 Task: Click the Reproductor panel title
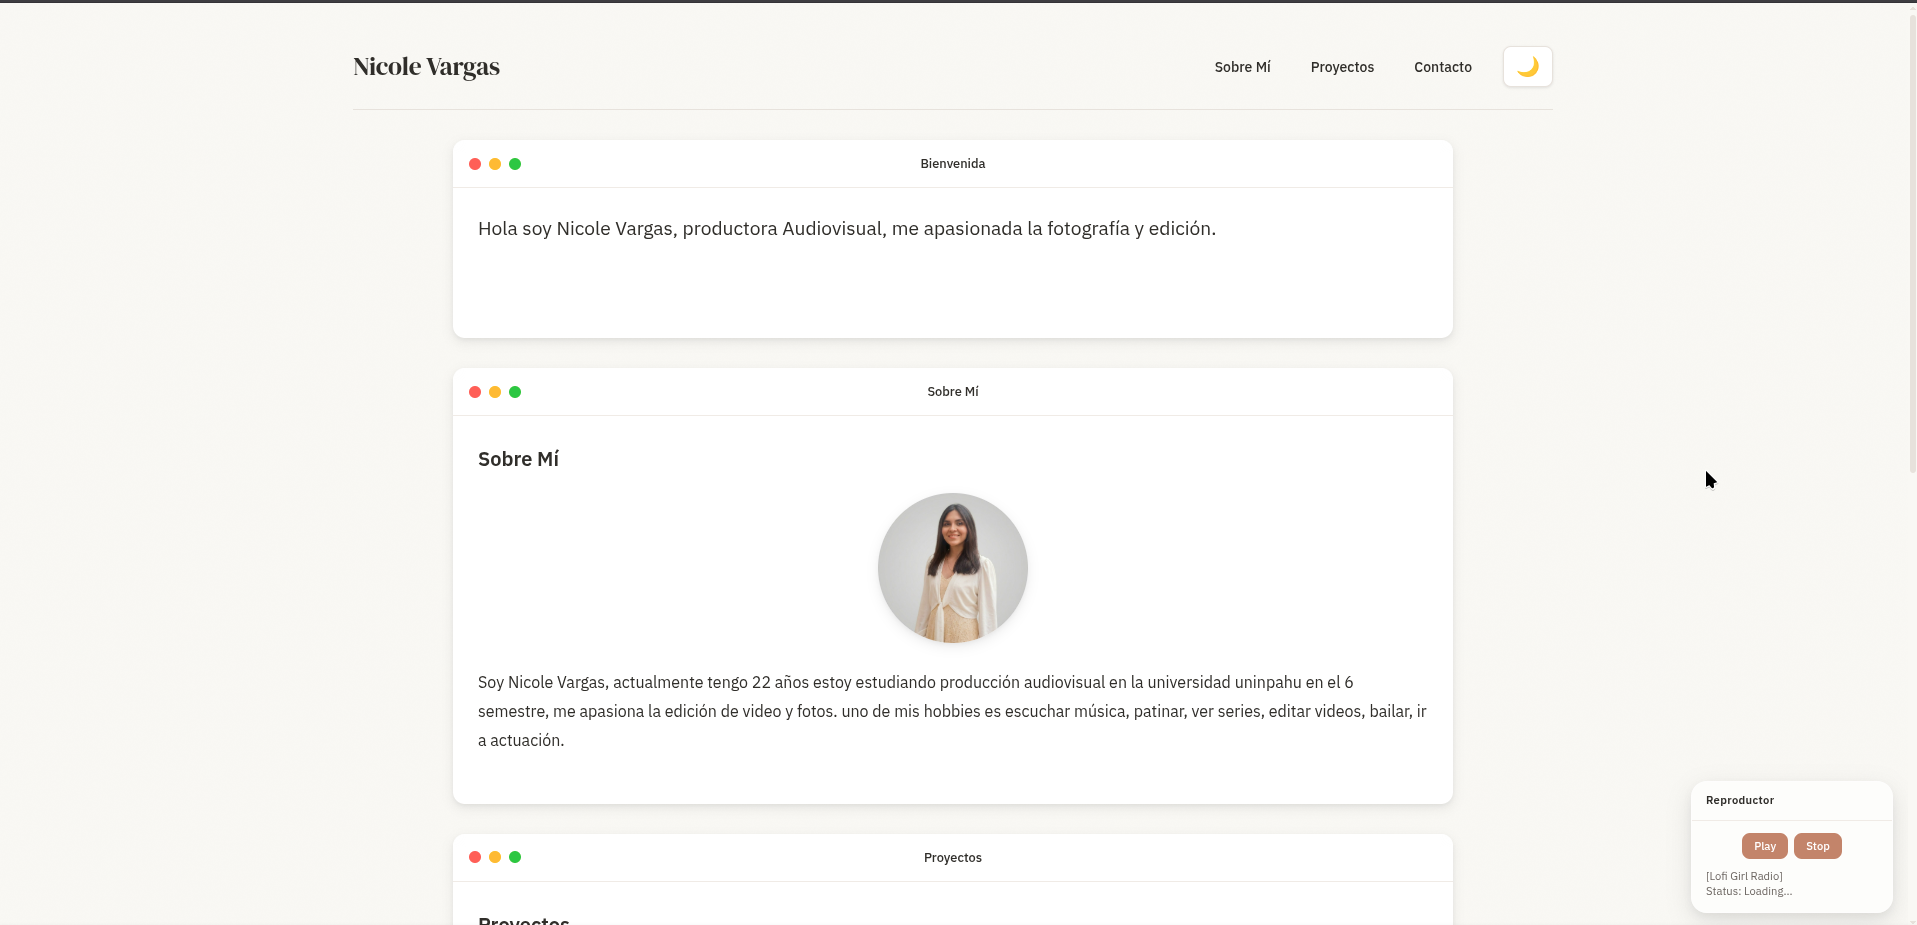pos(1739,800)
